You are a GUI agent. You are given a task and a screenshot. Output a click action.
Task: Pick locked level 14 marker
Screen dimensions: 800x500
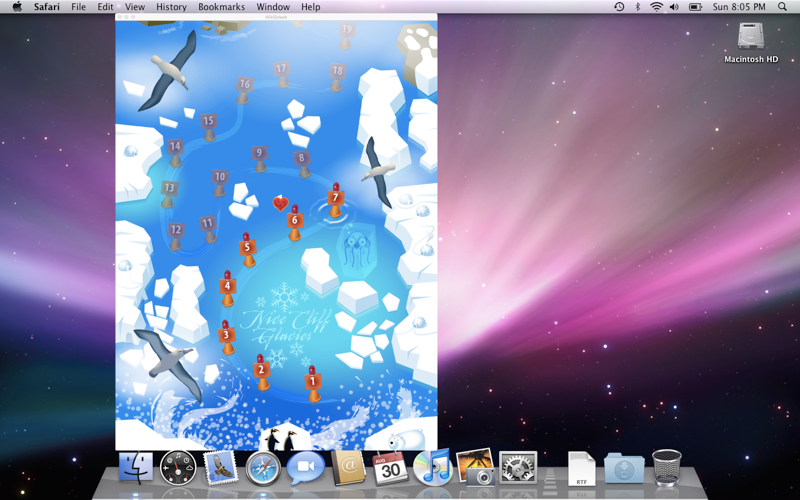pyautogui.click(x=175, y=153)
